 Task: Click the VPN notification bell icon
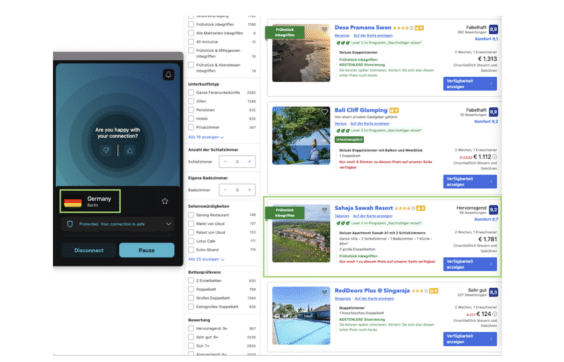(x=168, y=74)
